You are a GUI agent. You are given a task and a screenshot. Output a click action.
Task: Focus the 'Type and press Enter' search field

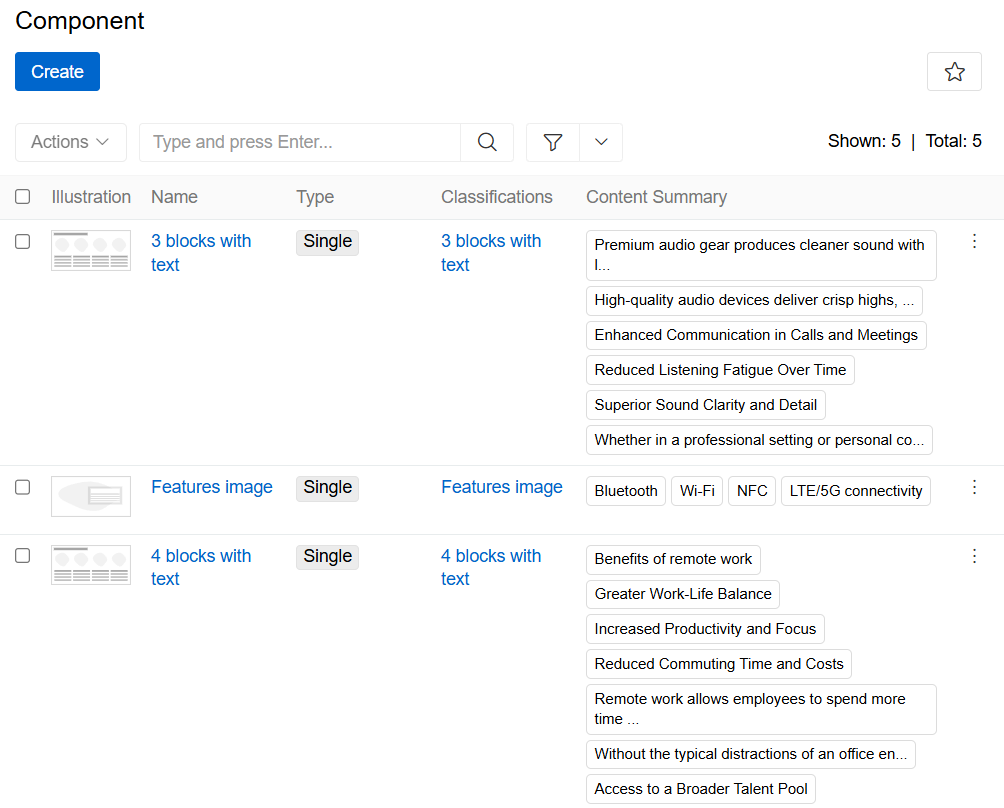[300, 142]
